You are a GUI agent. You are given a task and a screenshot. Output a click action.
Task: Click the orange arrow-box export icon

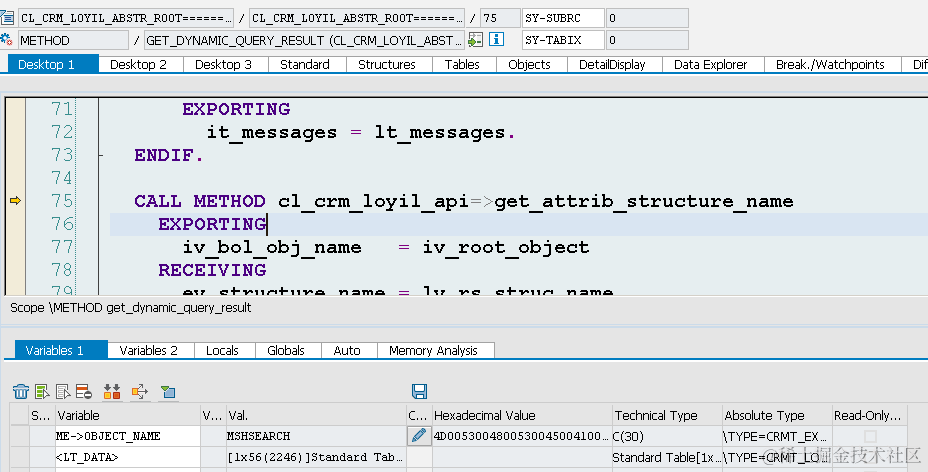(x=140, y=392)
